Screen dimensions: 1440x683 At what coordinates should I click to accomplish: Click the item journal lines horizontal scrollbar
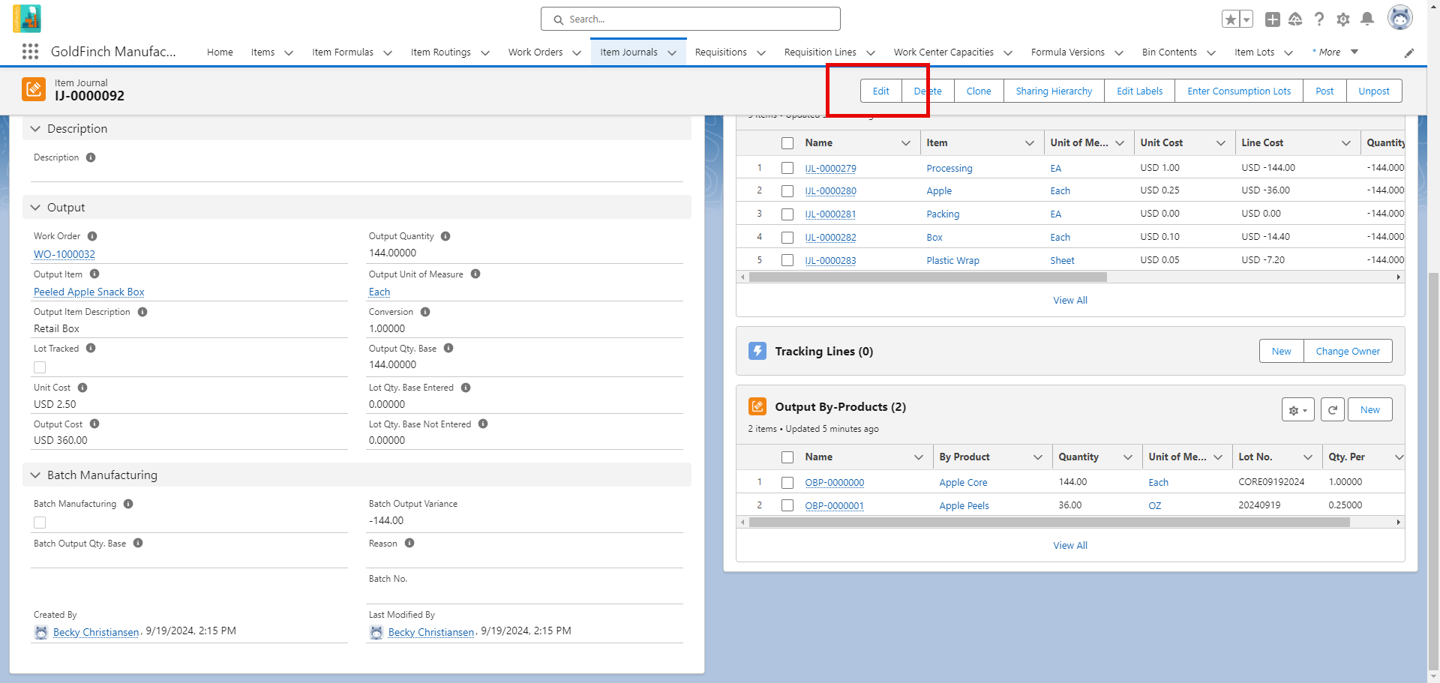928,277
